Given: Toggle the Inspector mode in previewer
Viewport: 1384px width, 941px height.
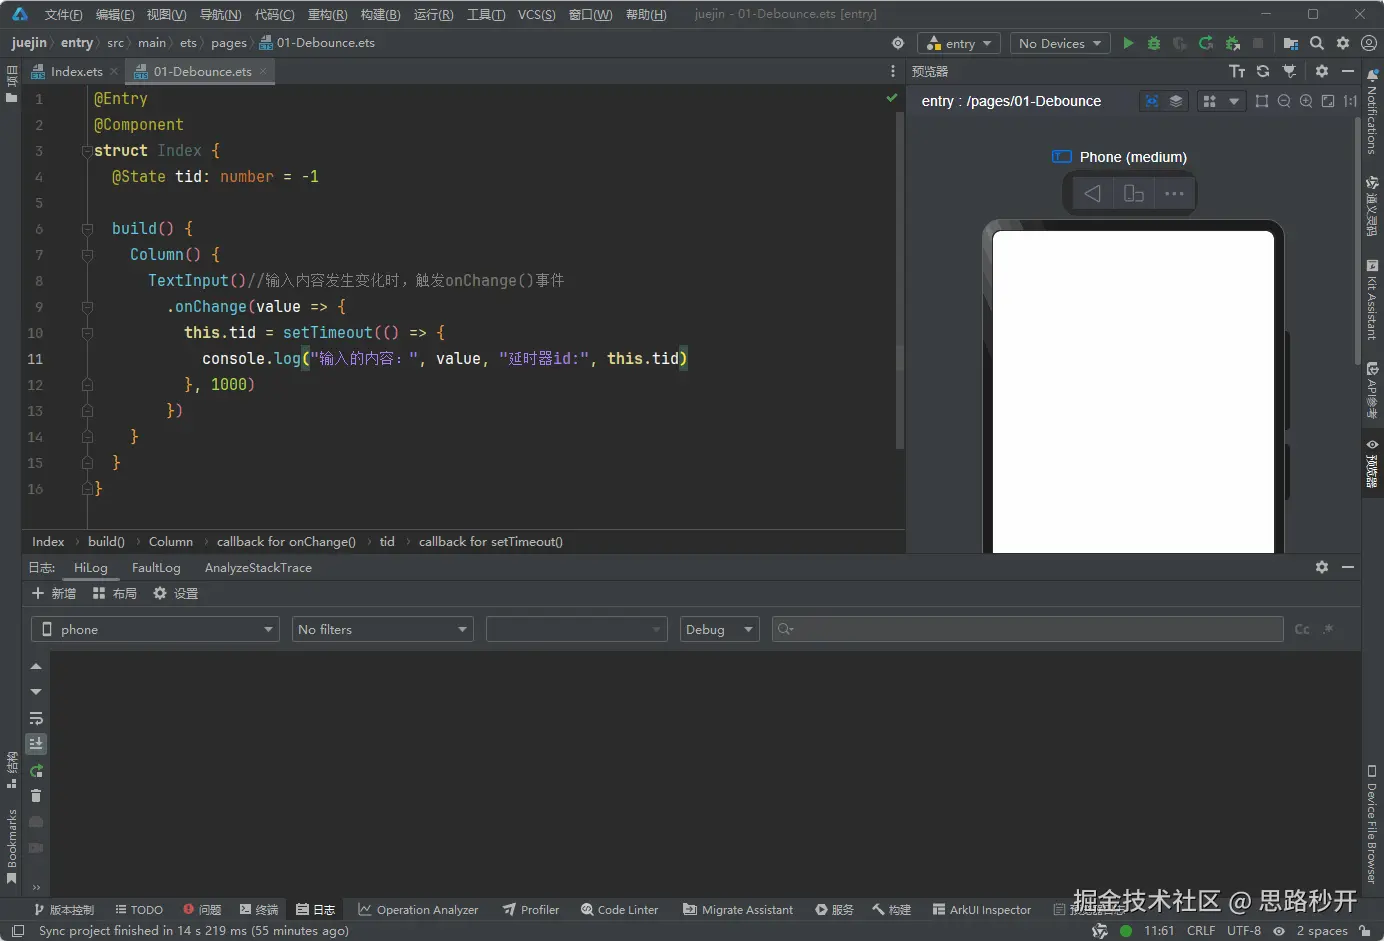Looking at the screenshot, I should [1152, 101].
